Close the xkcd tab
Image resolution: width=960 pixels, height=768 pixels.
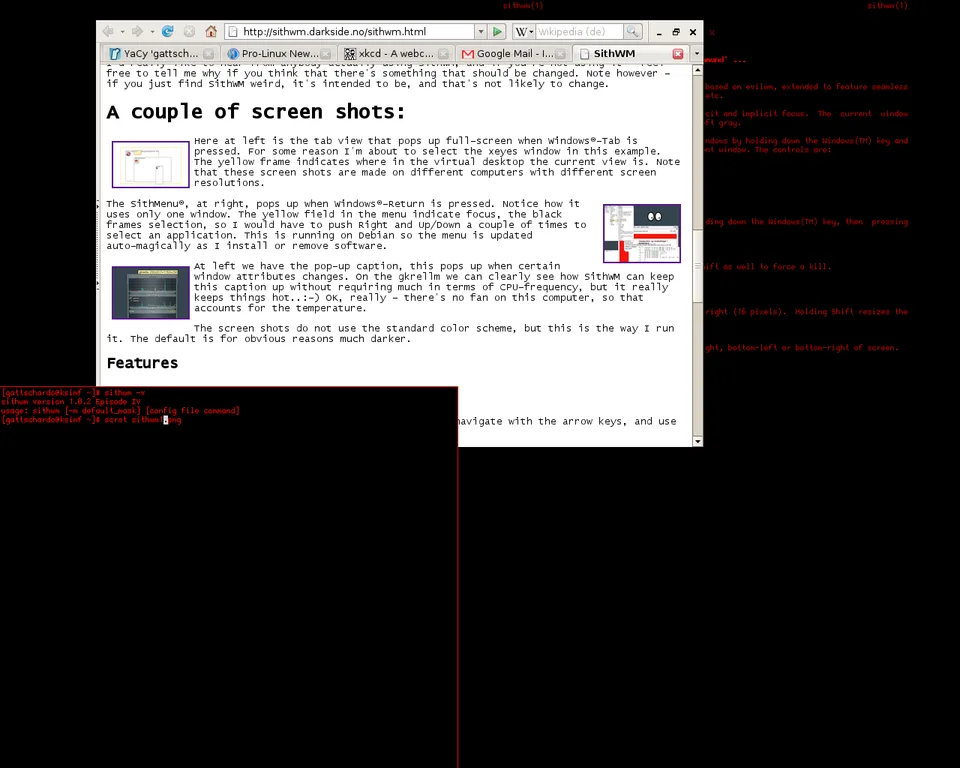click(x=443, y=54)
